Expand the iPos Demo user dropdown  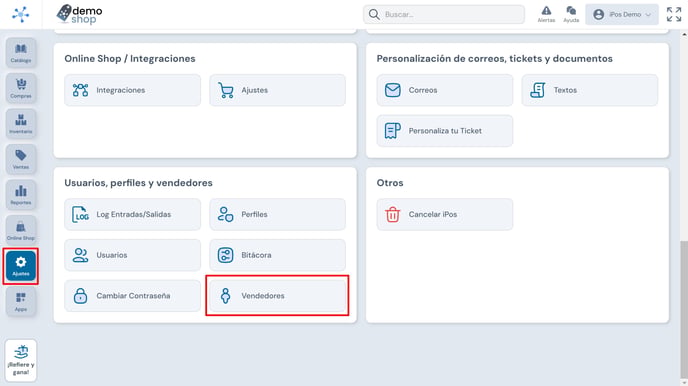coord(622,14)
